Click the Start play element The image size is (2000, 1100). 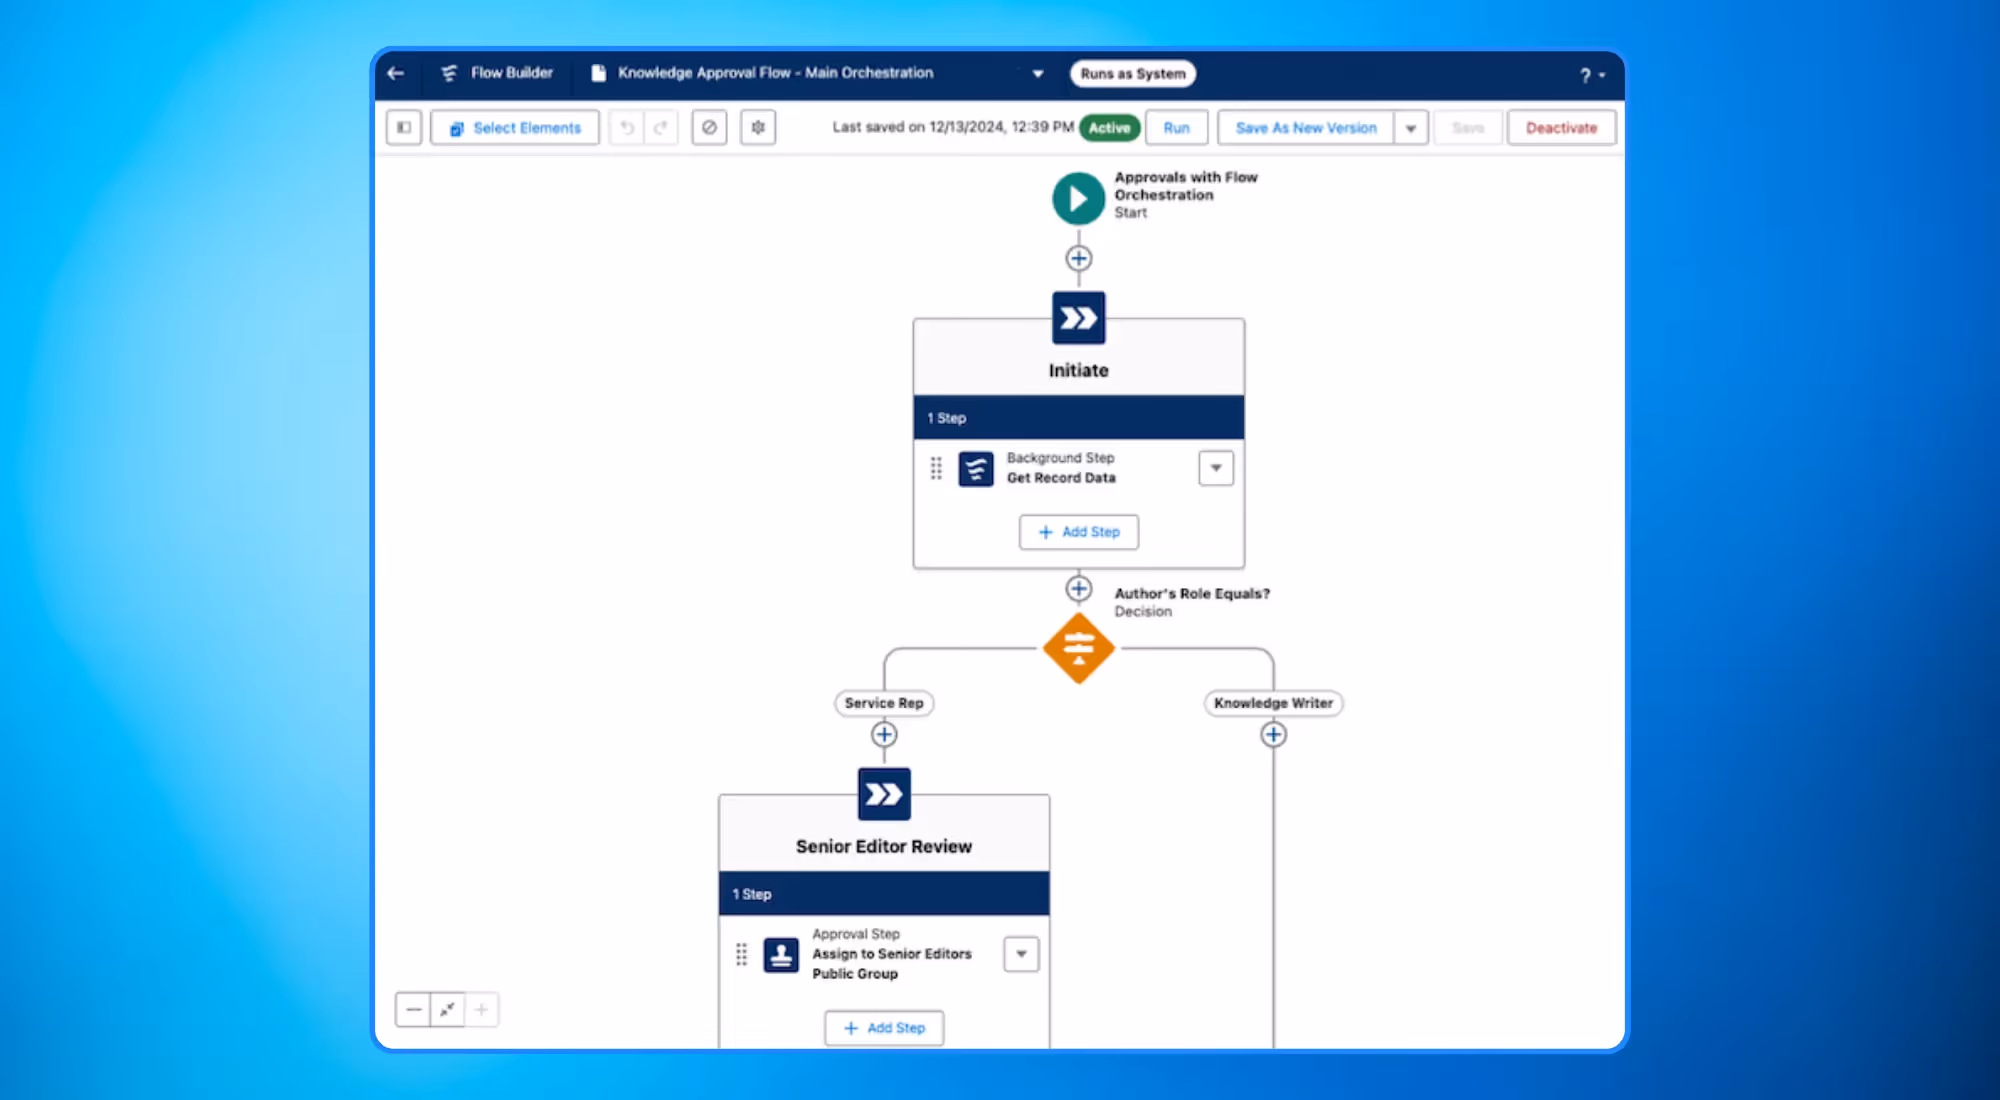(1078, 198)
